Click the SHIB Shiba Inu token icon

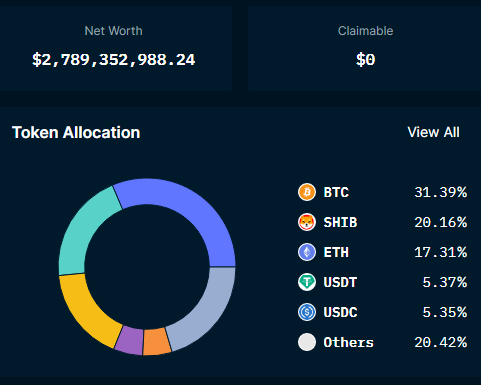pos(307,222)
